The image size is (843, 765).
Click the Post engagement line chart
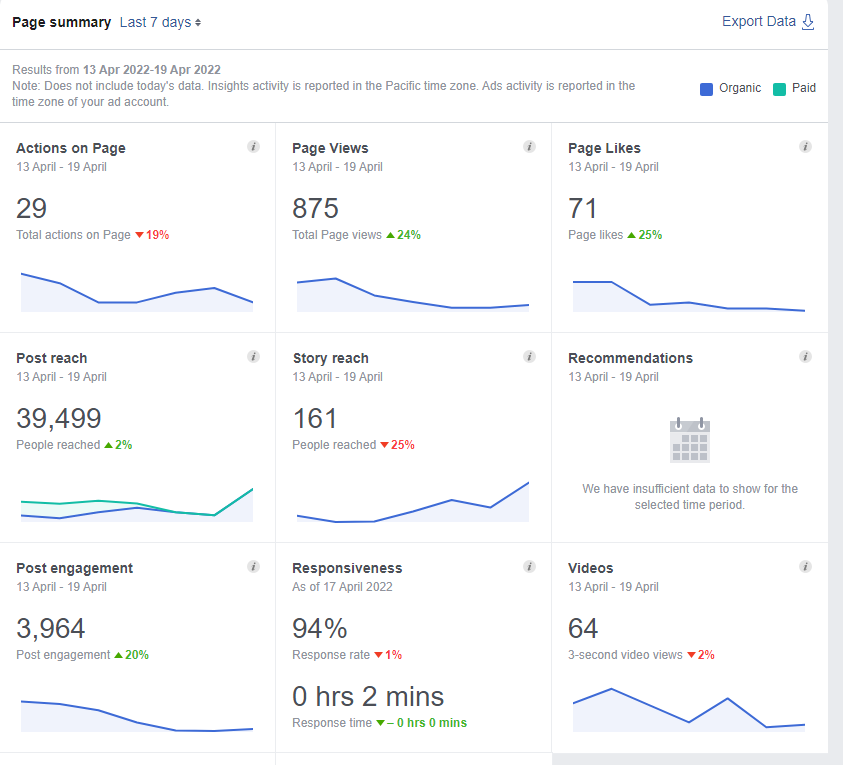pyautogui.click(x=137, y=716)
